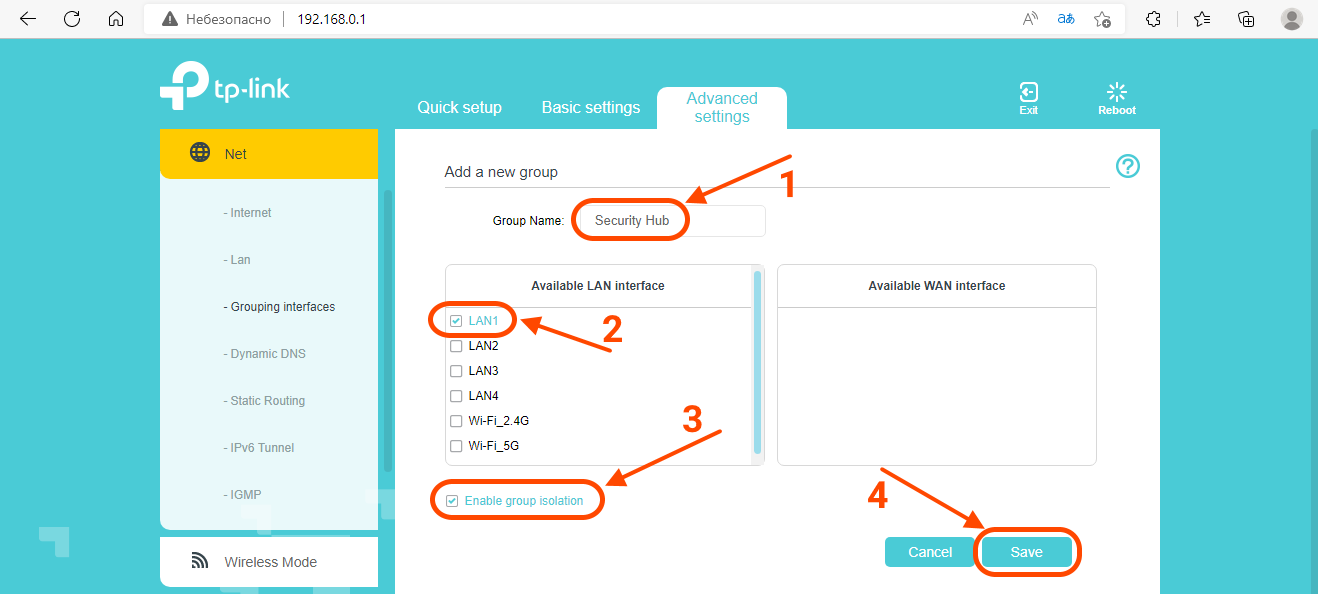Open browser extensions puzzle icon
Image resolution: width=1318 pixels, height=594 pixels.
click(1153, 19)
